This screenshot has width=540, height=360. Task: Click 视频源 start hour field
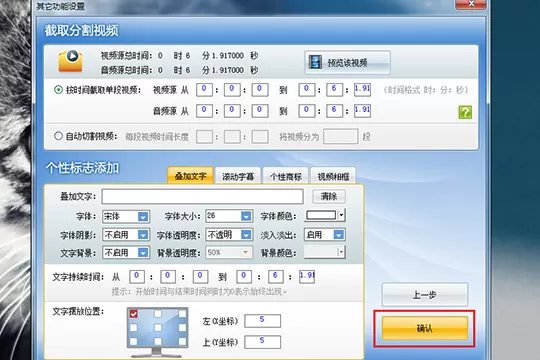204,90
